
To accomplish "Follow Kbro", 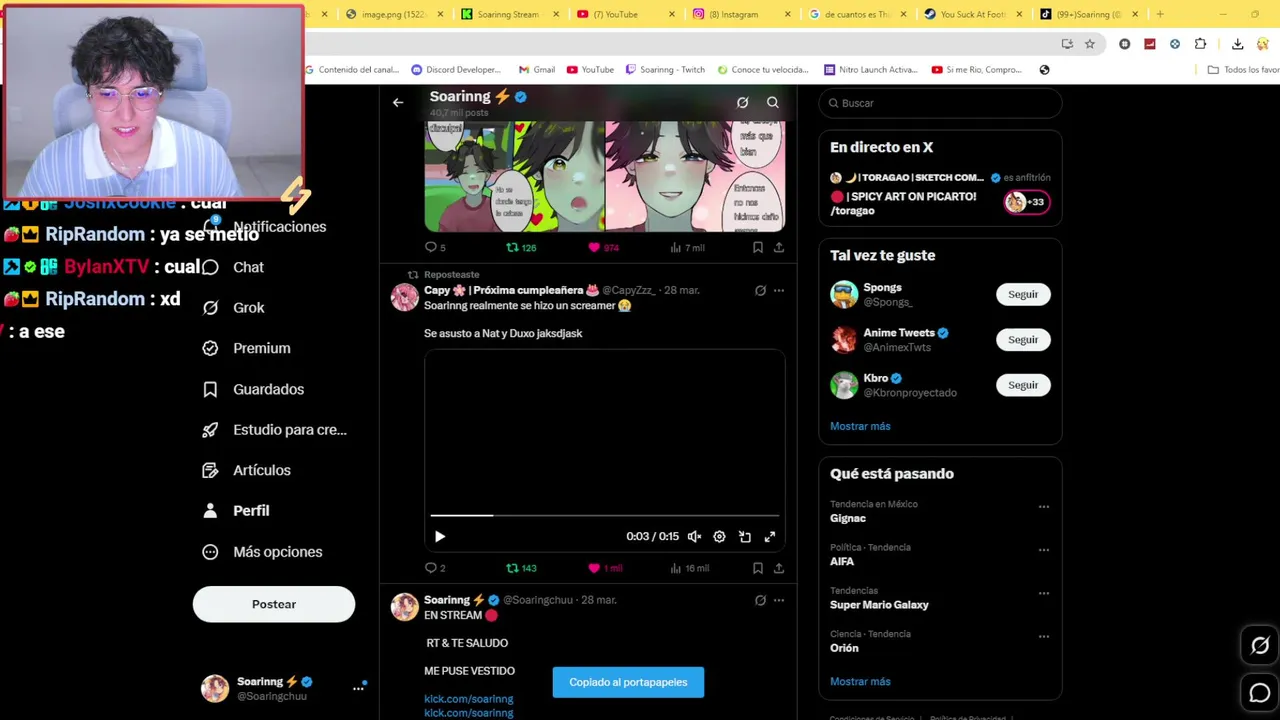I will pos(1023,385).
